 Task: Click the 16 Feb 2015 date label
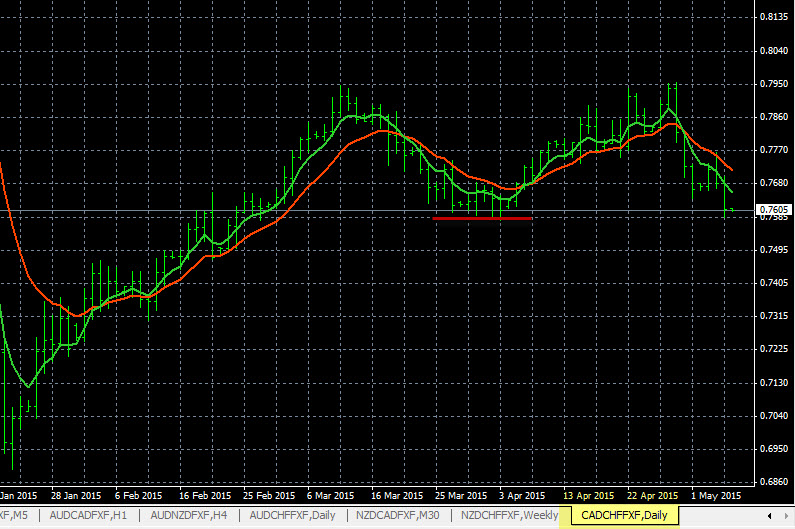coord(205,496)
